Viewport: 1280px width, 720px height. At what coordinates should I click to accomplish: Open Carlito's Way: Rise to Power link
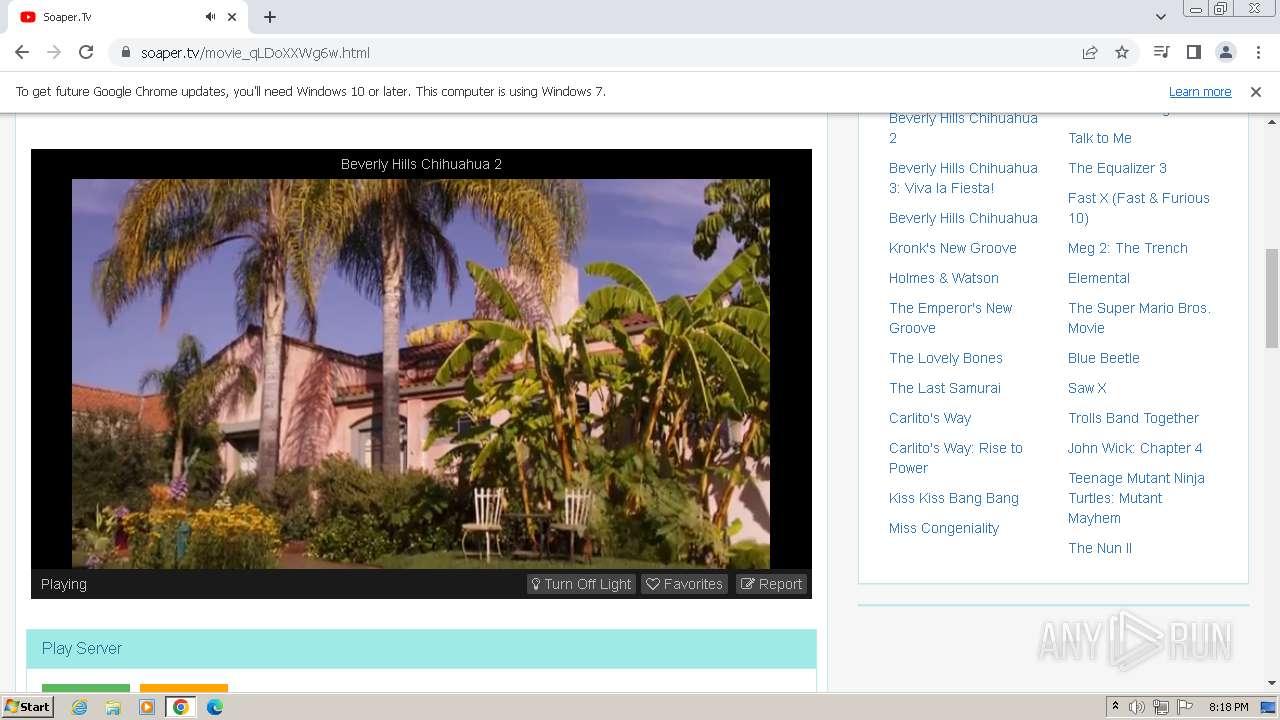(955, 458)
